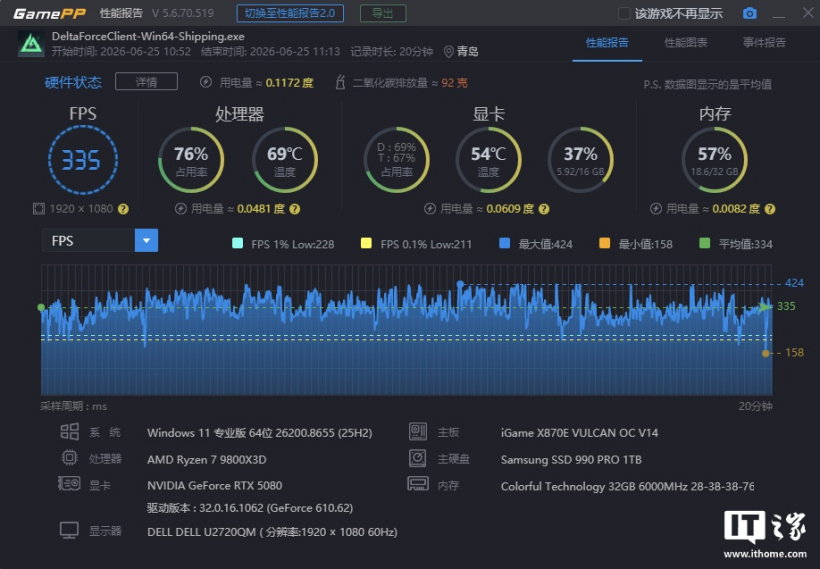Click the CO2 emission bottle icon
This screenshot has width=820, height=569.
(340, 82)
